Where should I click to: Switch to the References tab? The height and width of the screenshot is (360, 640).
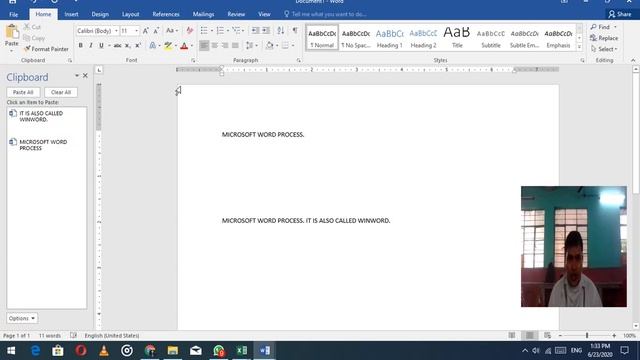[x=166, y=14]
